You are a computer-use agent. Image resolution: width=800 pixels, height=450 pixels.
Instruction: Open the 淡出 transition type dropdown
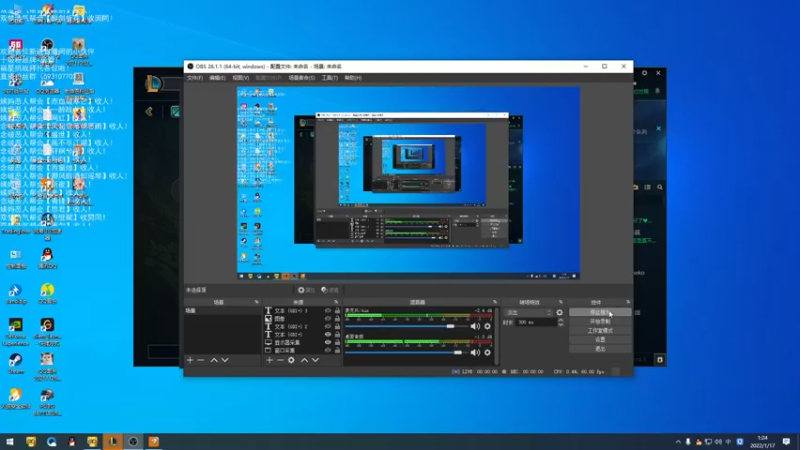(528, 312)
